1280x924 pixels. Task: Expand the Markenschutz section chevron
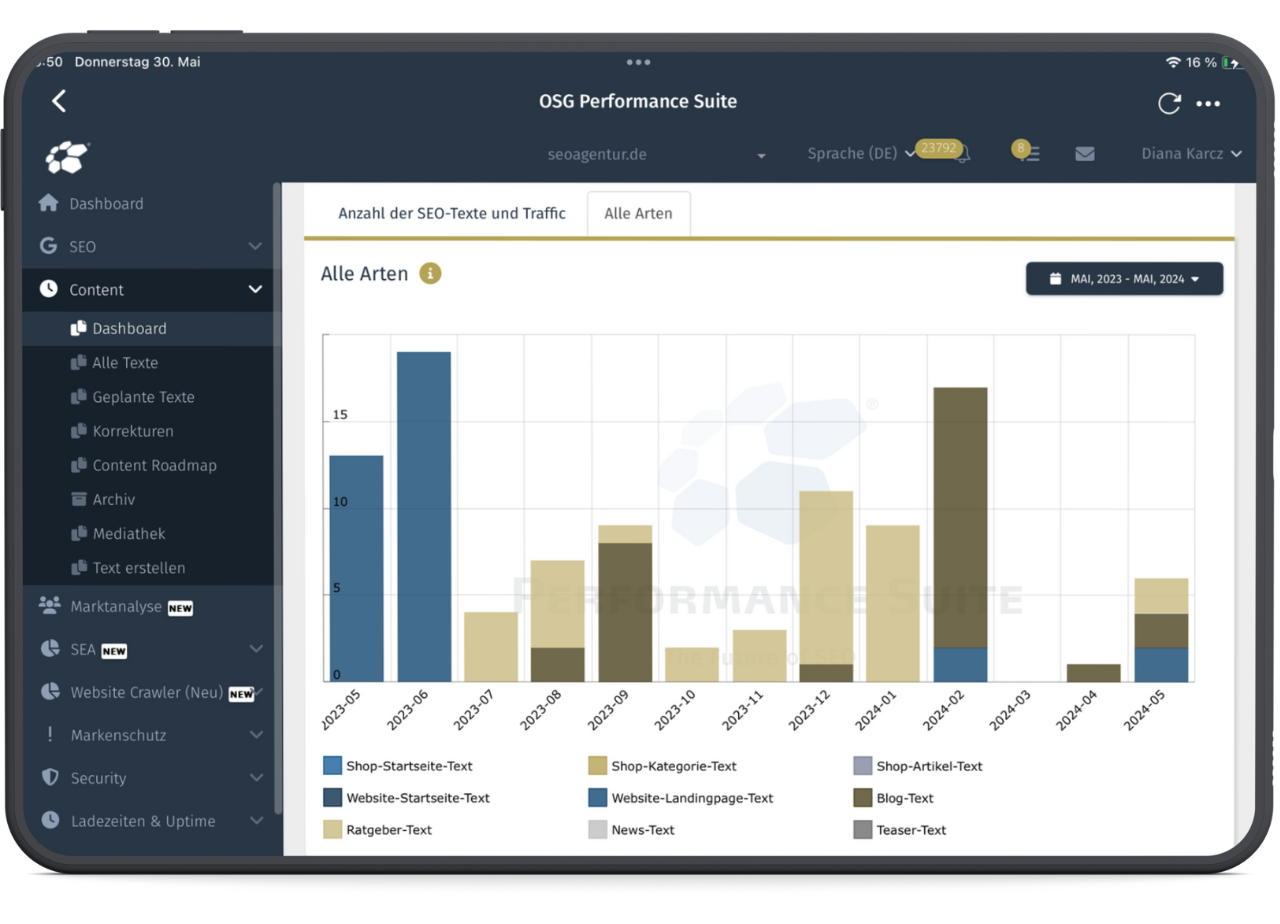tap(255, 735)
